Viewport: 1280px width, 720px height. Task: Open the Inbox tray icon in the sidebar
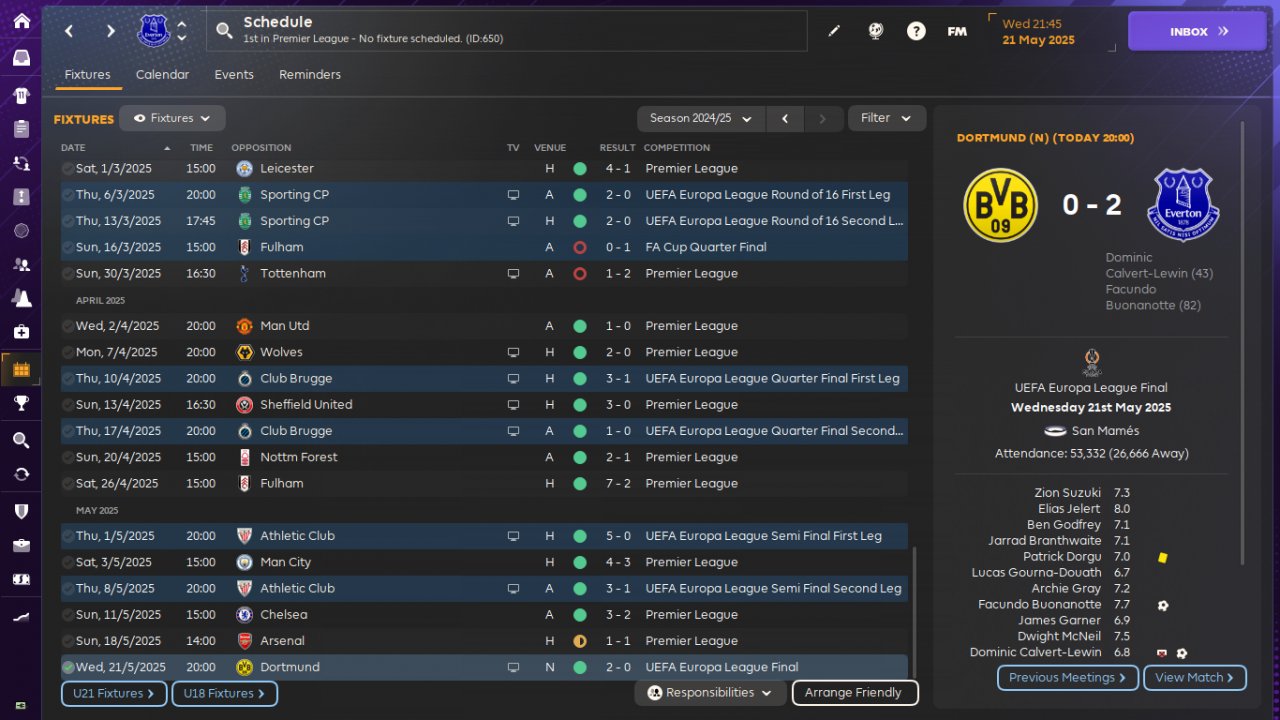tap(21, 58)
